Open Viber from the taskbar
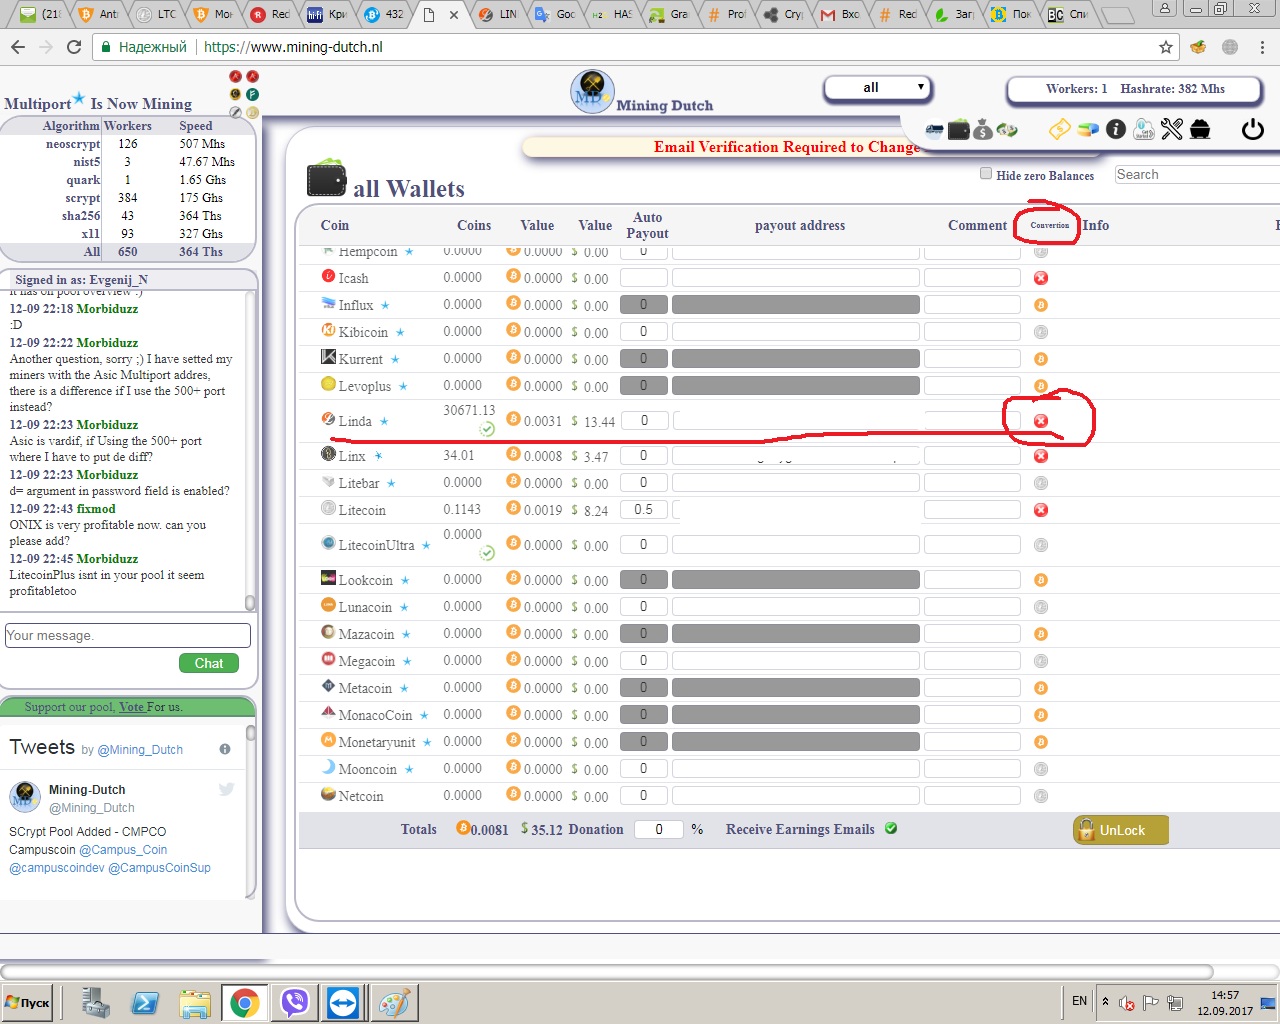Image resolution: width=1280 pixels, height=1024 pixels. pos(295,1002)
